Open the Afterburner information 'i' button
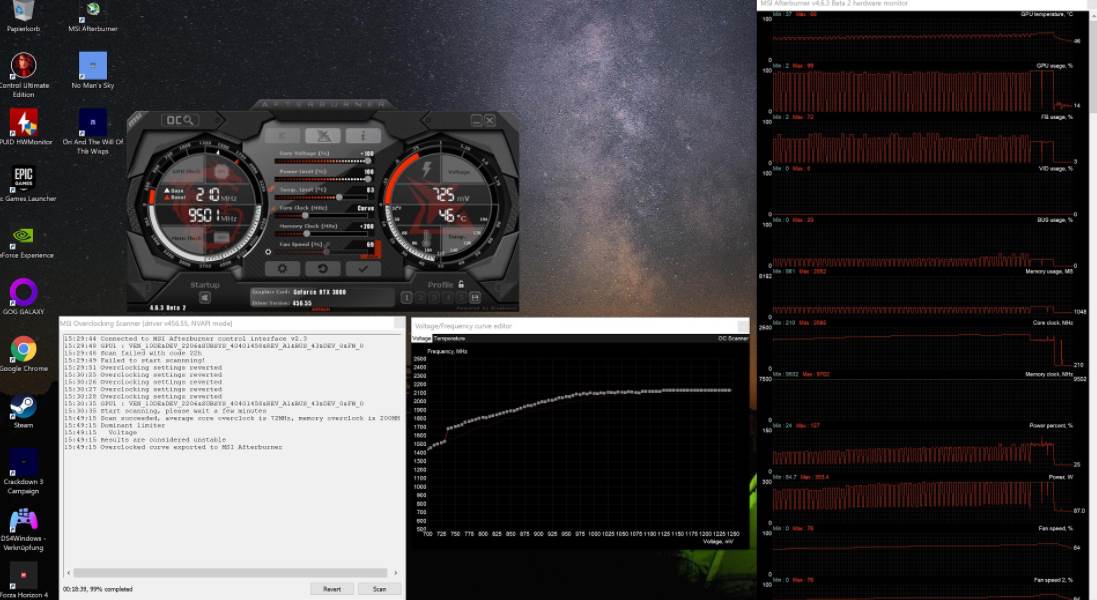This screenshot has height=600, width=1097. [x=363, y=136]
